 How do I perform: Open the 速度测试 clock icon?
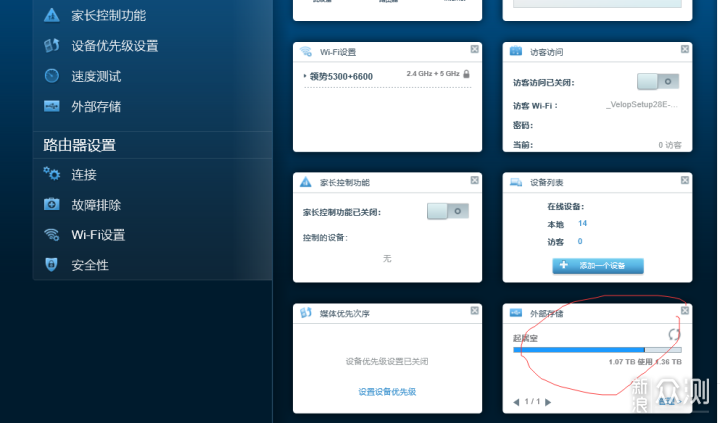(51, 76)
